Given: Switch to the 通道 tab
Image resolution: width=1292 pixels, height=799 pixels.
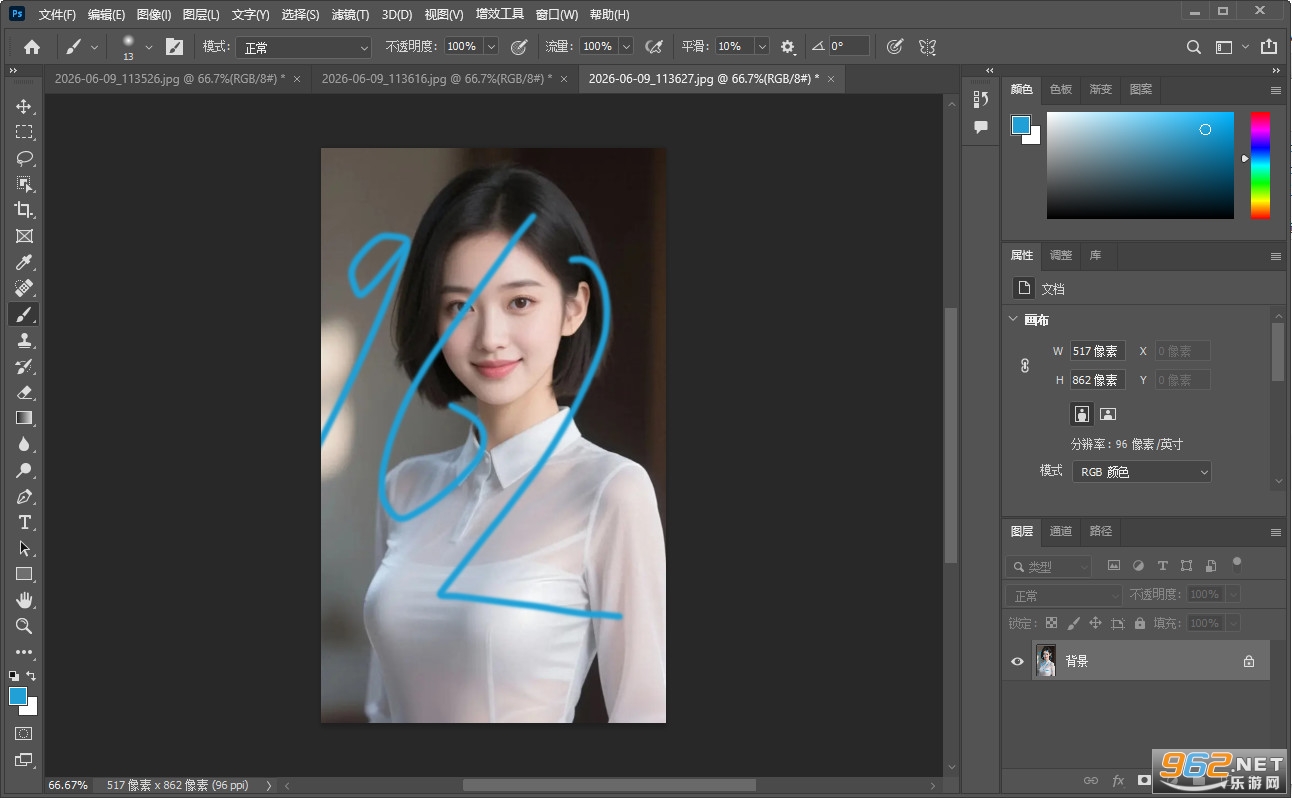Looking at the screenshot, I should point(1061,531).
